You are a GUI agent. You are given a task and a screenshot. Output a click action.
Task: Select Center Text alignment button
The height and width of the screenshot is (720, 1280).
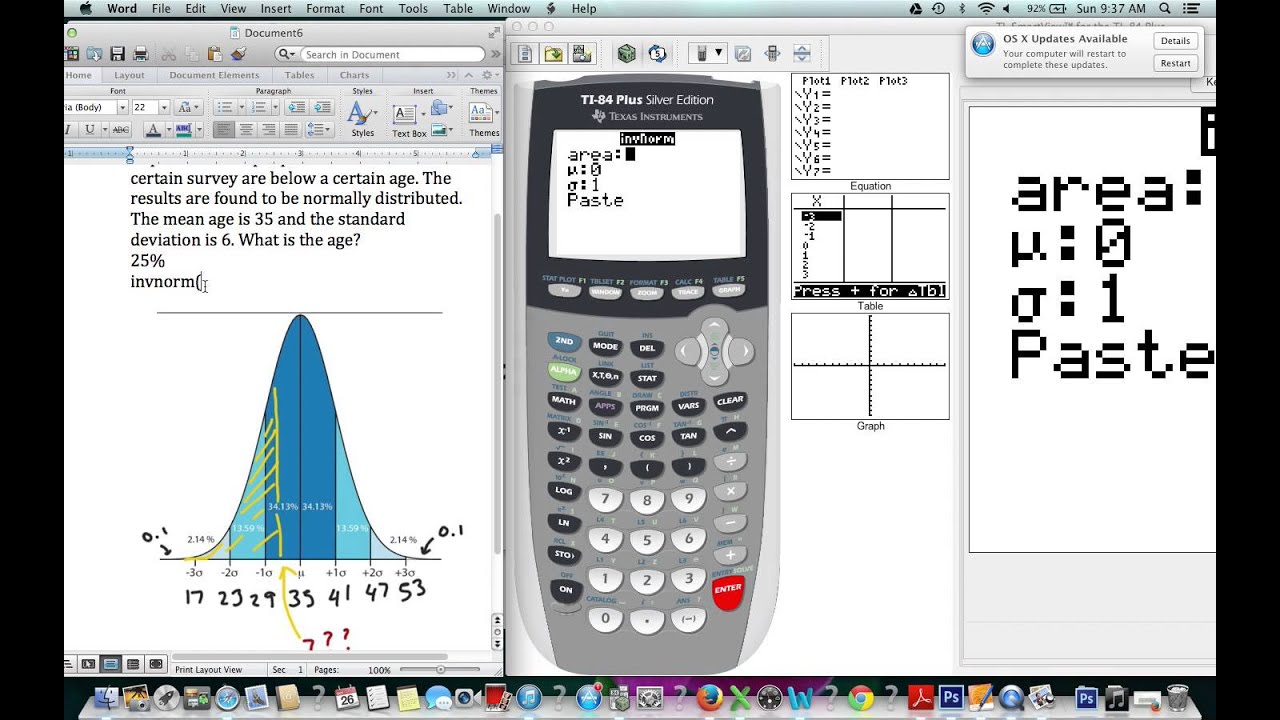click(246, 129)
